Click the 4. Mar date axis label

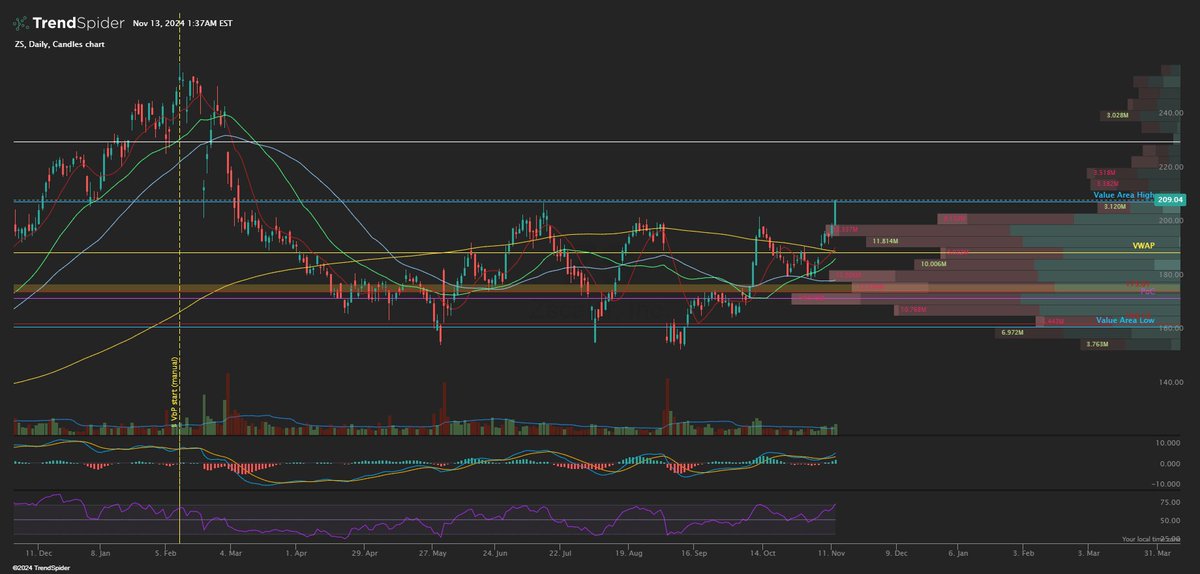229,551
